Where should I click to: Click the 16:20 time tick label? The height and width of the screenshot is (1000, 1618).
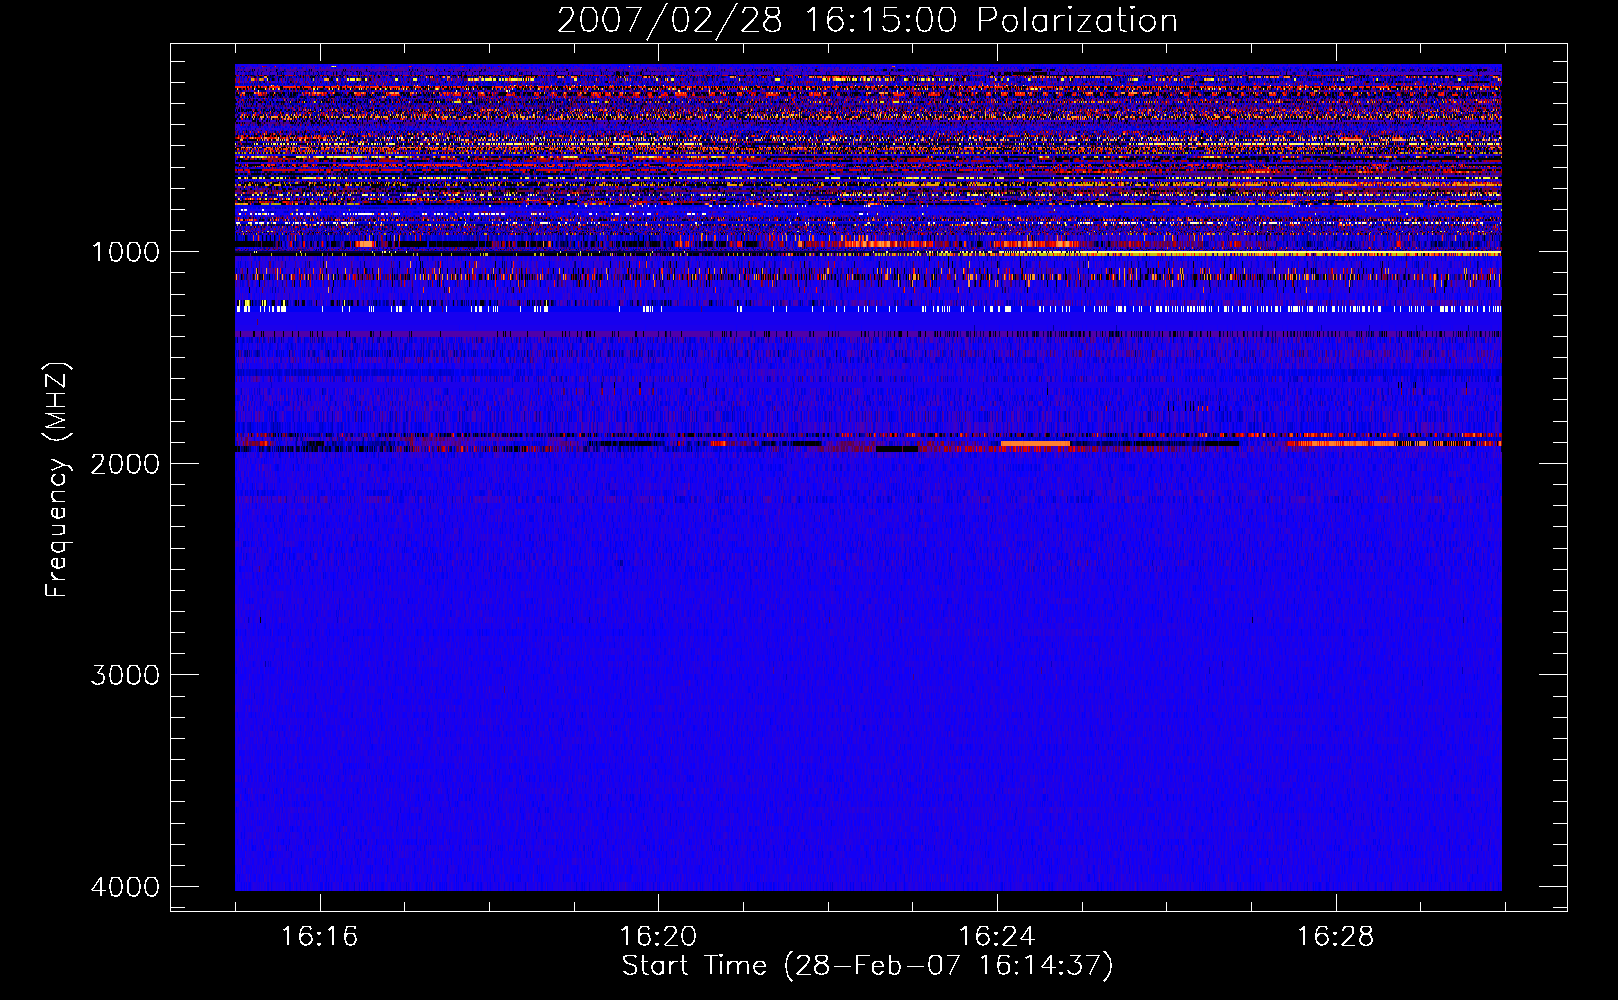click(658, 937)
